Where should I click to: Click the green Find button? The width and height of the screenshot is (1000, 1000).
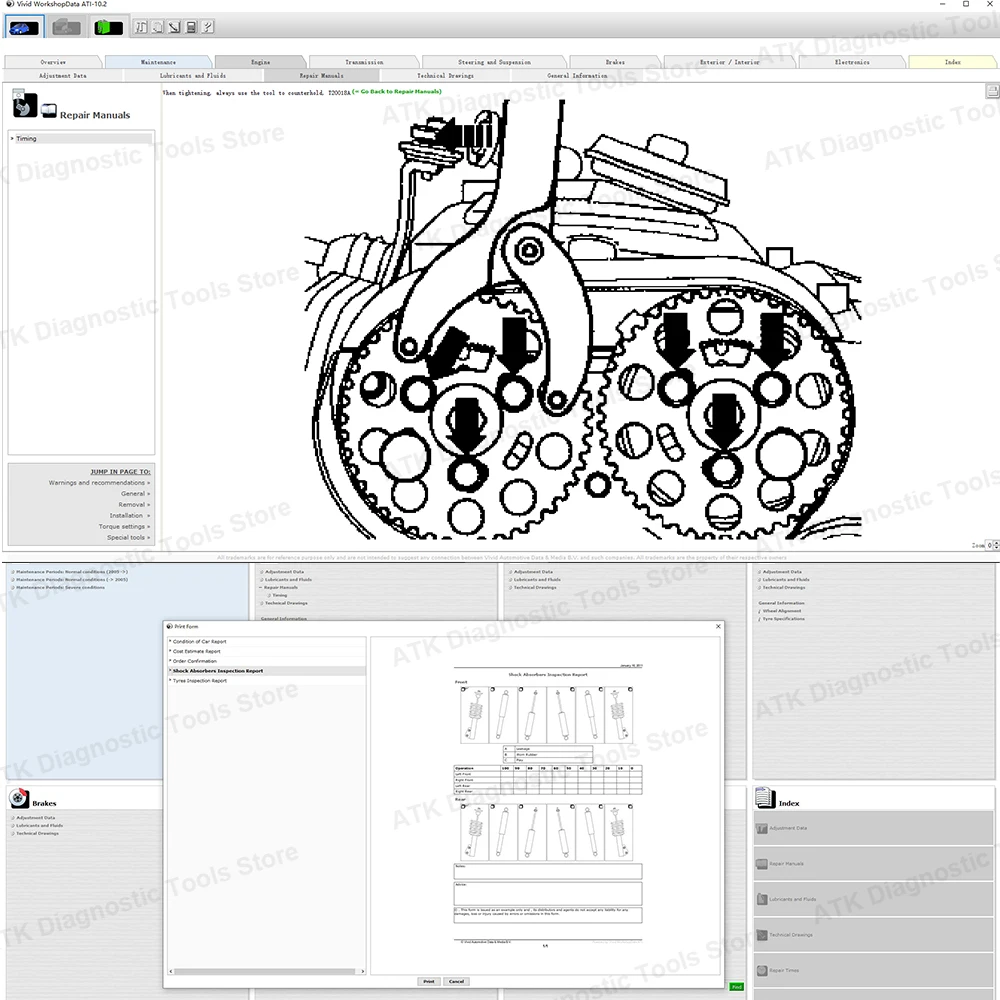pyautogui.click(x=736, y=987)
